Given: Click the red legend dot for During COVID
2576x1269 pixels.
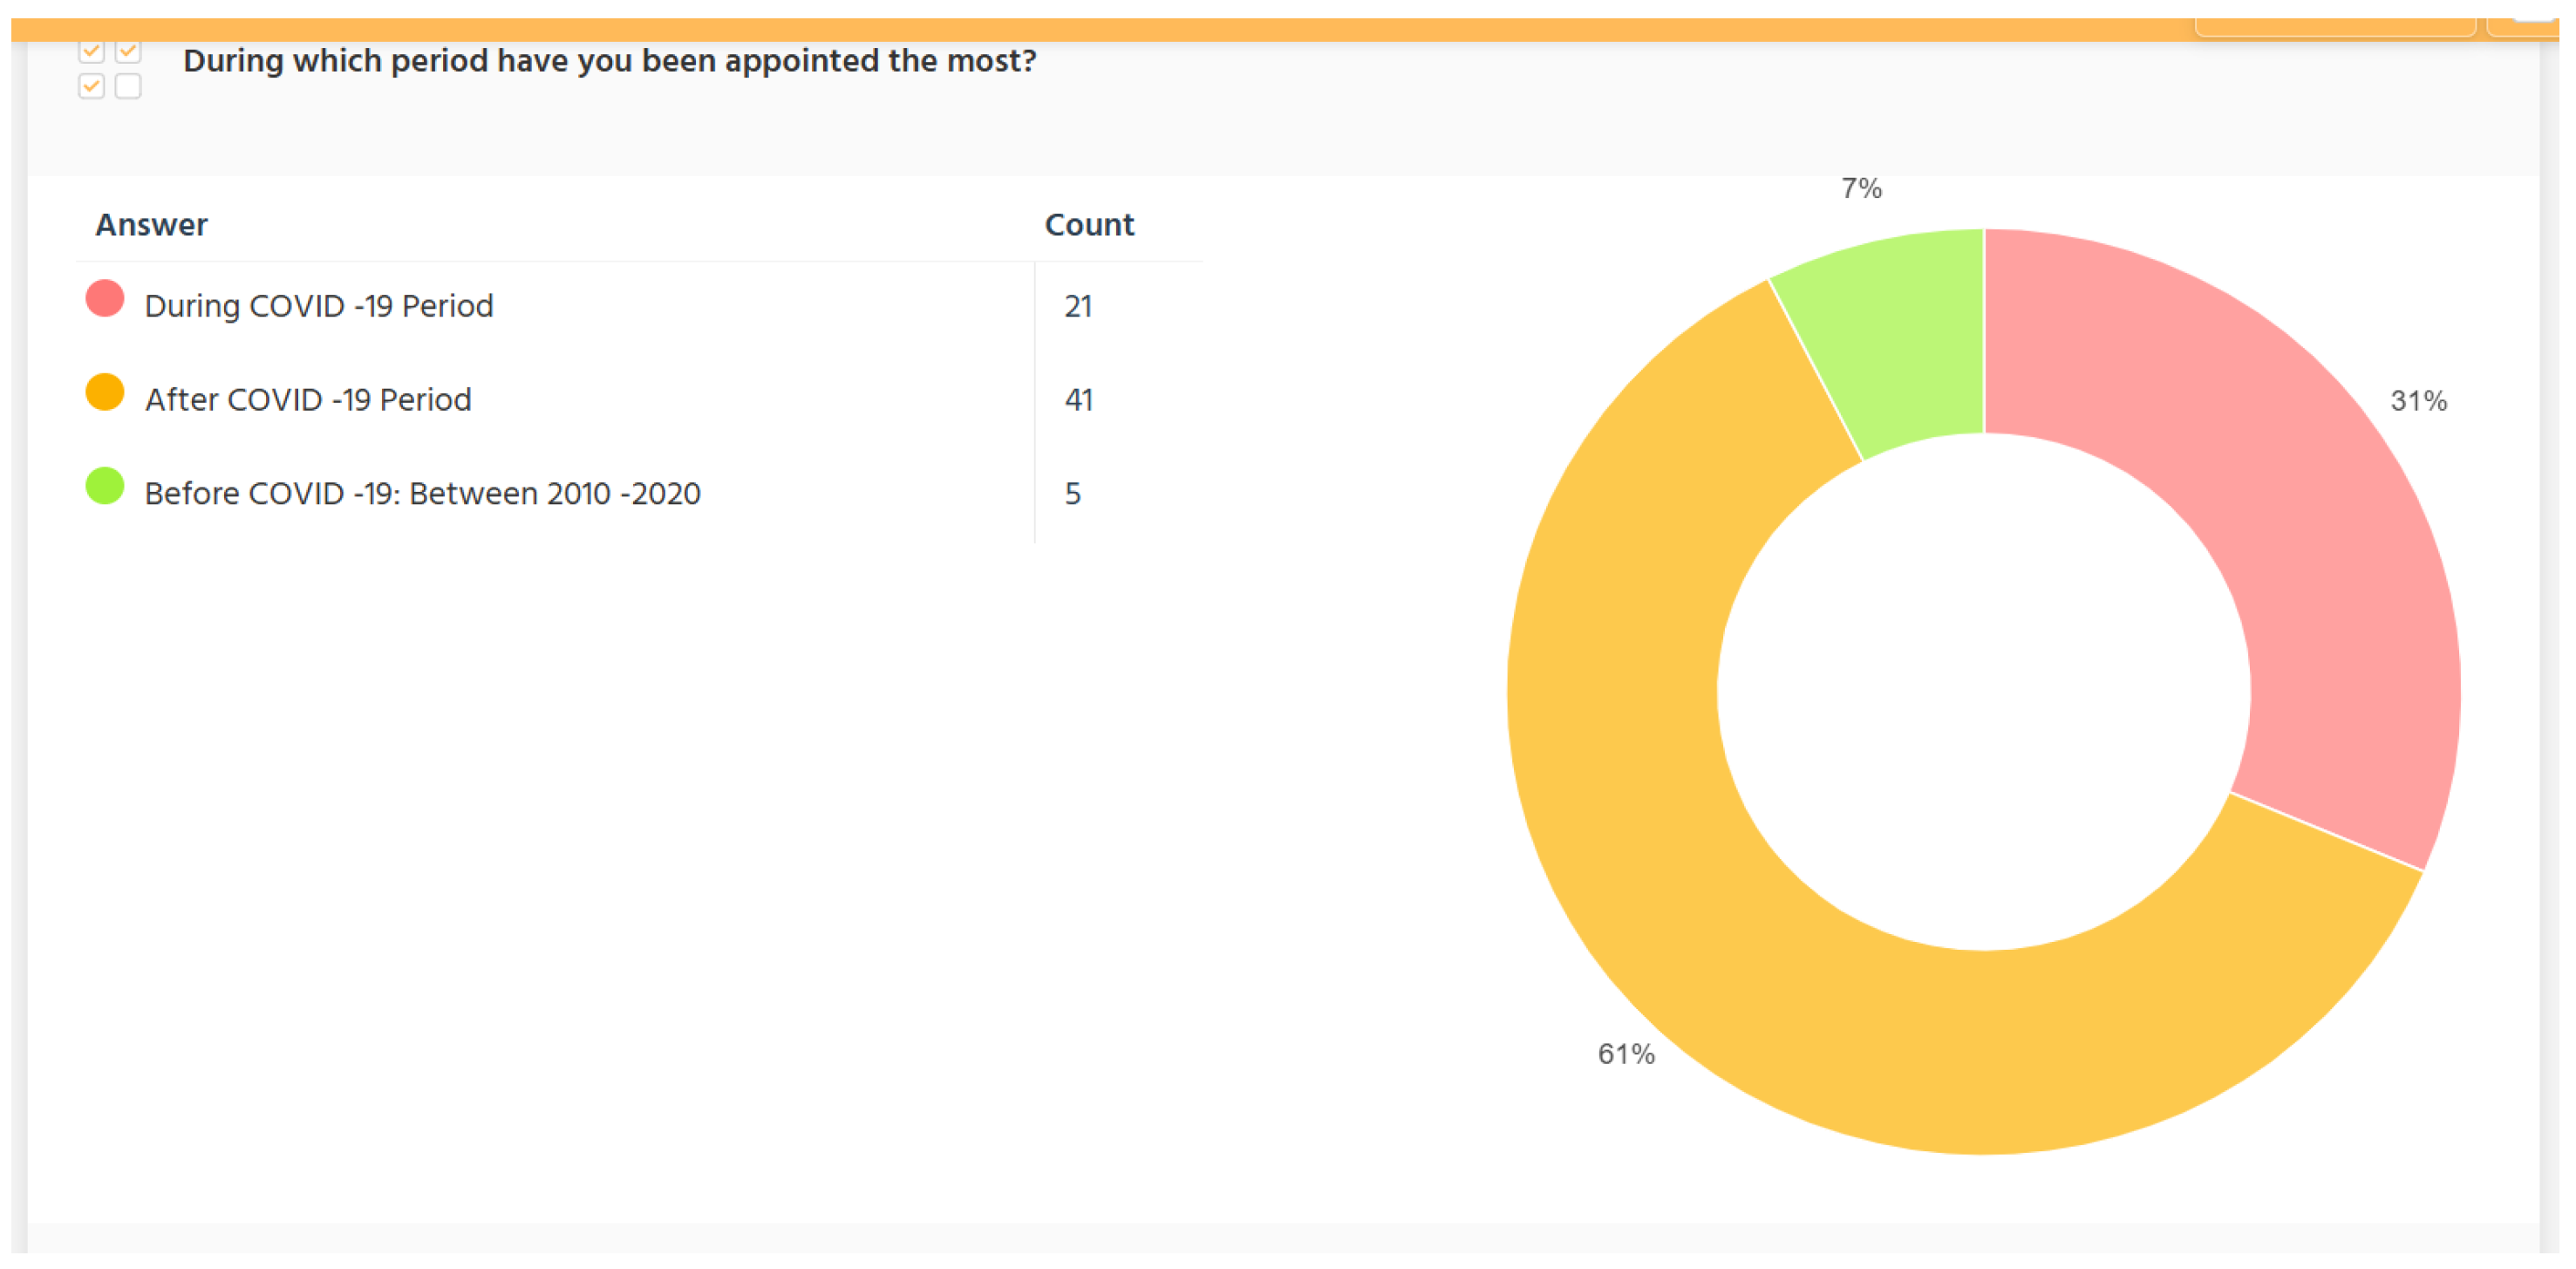Looking at the screenshot, I should click(x=105, y=299).
